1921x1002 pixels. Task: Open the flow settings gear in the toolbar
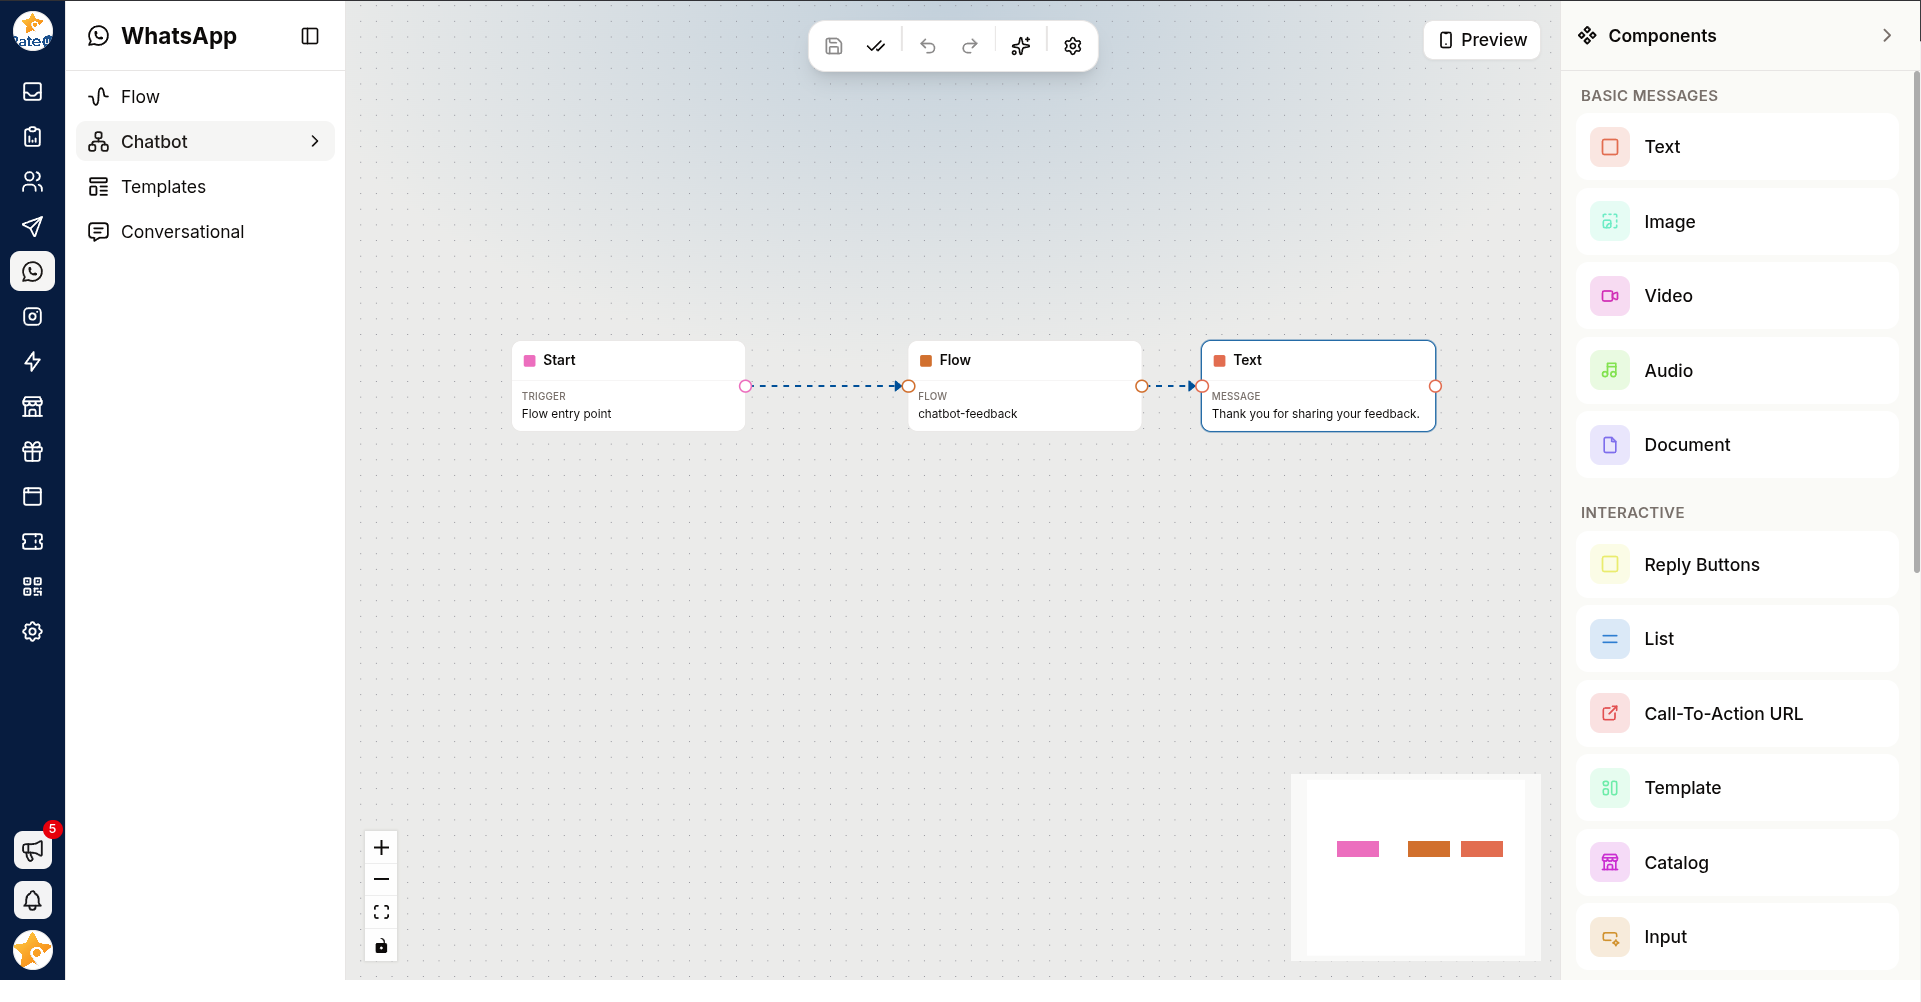(1073, 46)
